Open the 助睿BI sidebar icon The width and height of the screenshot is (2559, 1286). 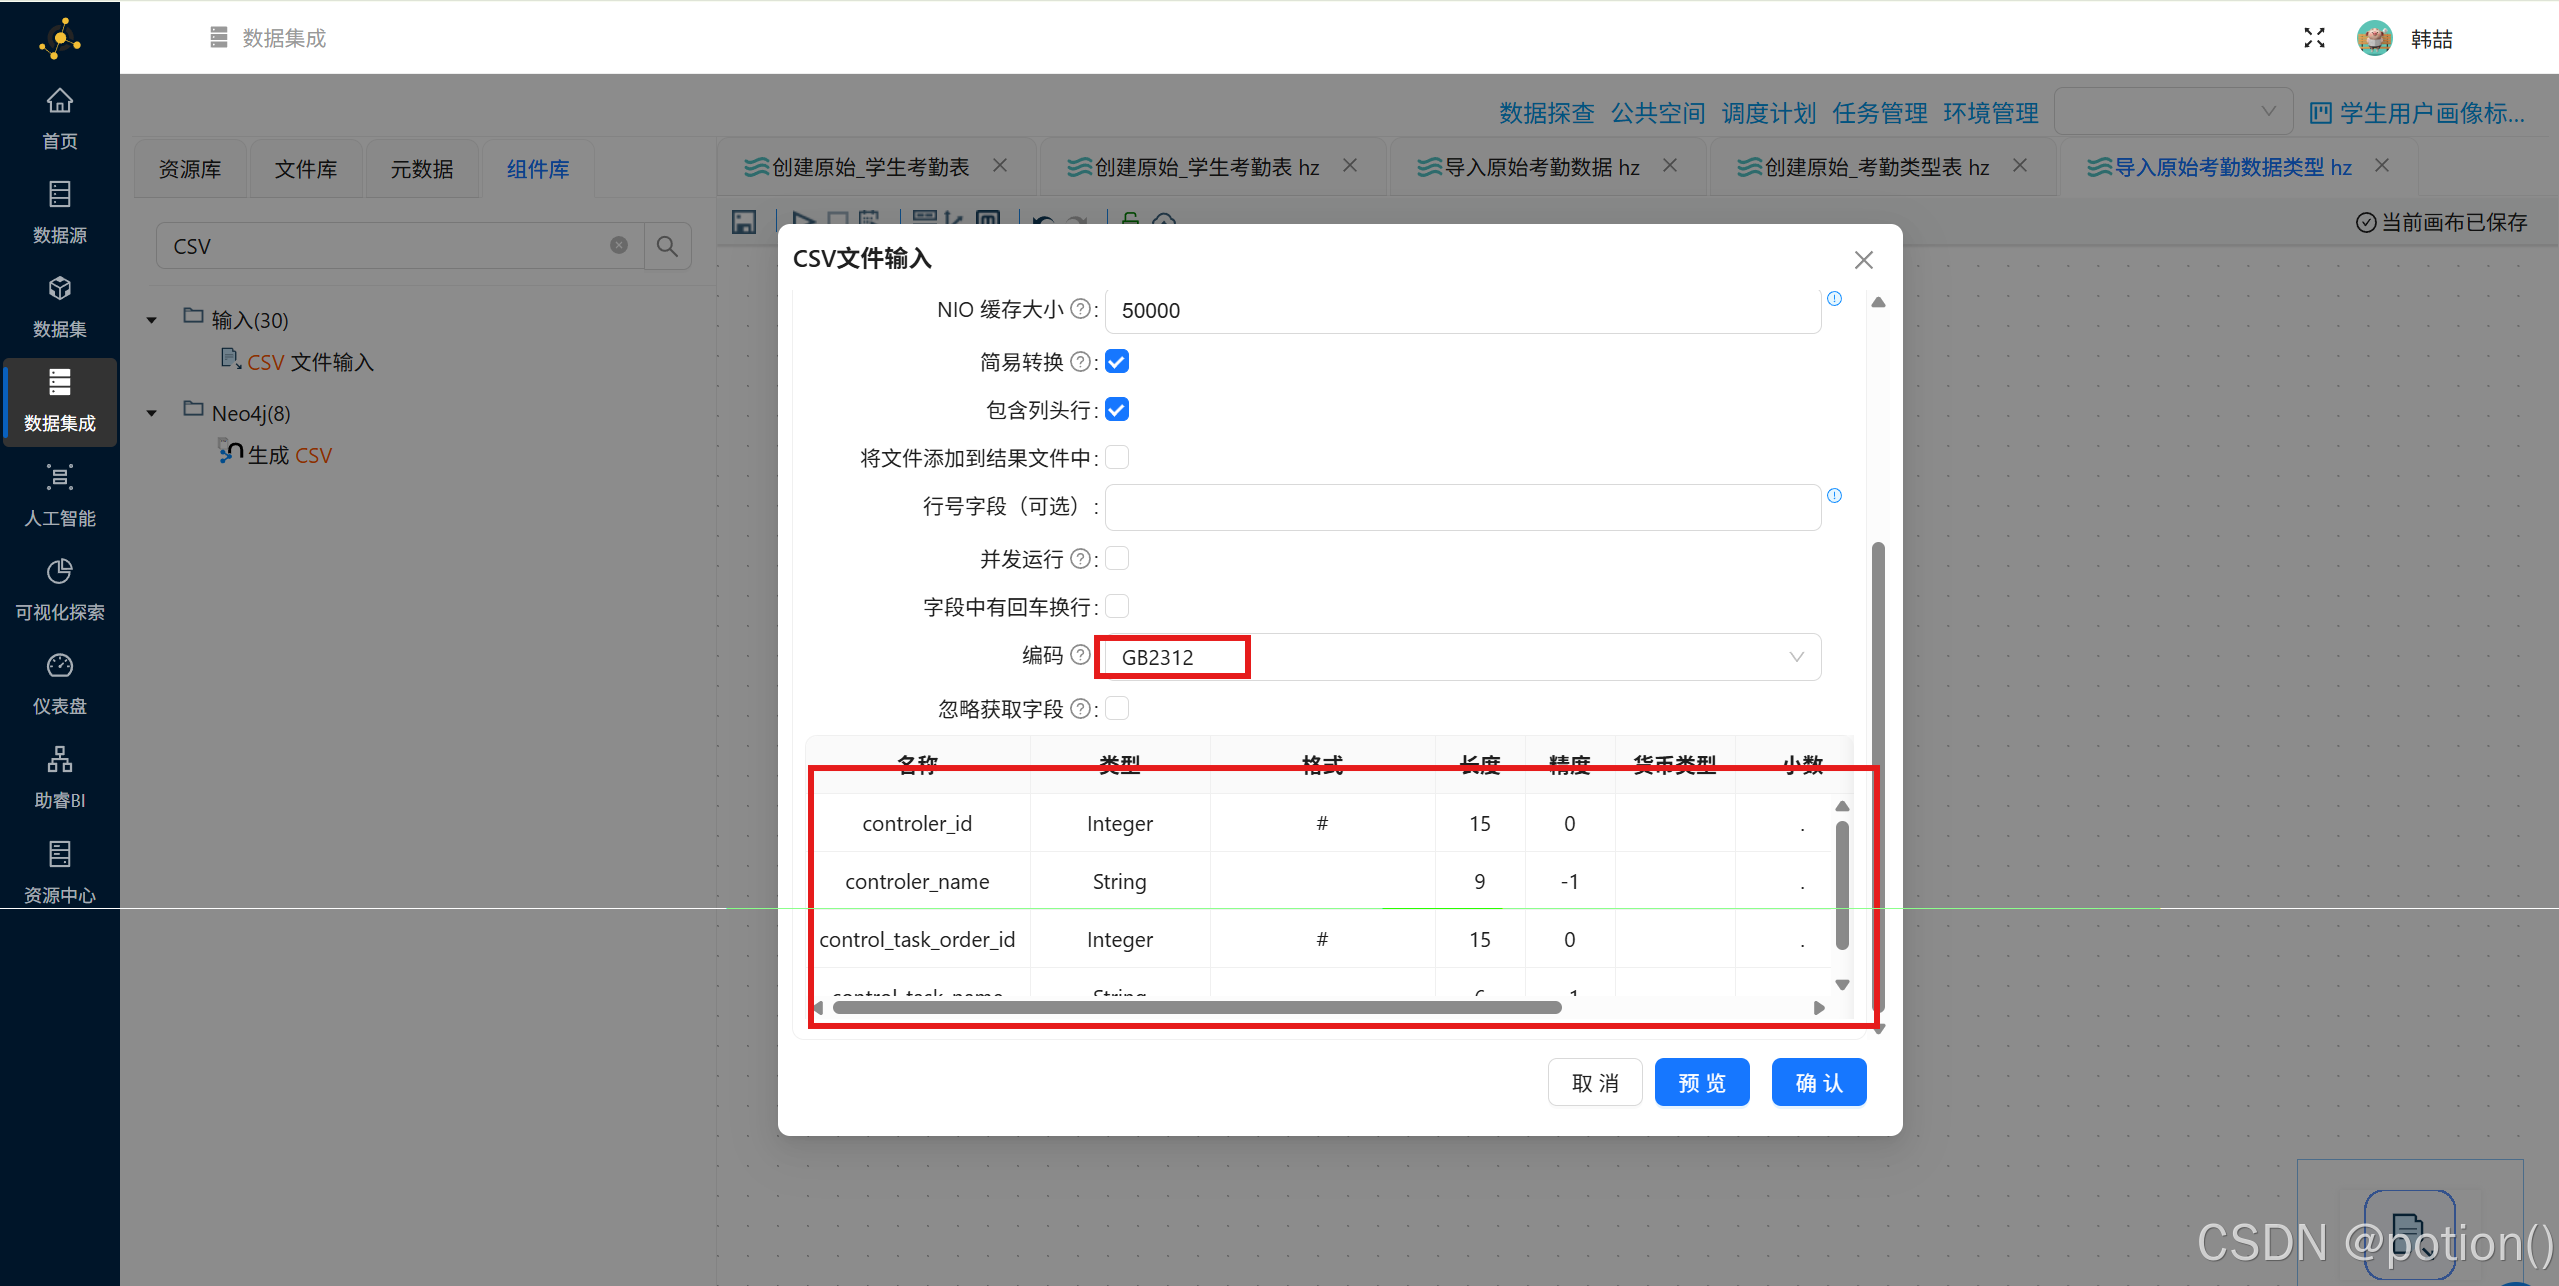[x=60, y=759]
